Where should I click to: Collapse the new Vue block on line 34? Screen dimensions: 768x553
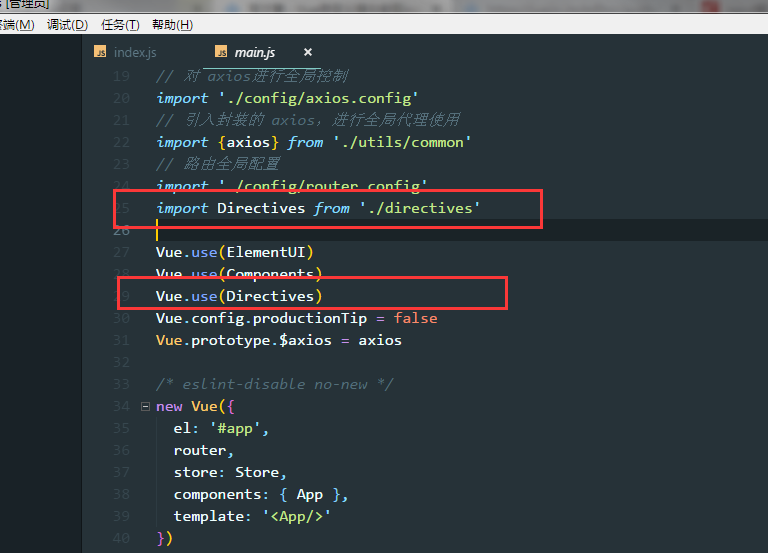pyautogui.click(x=145, y=406)
